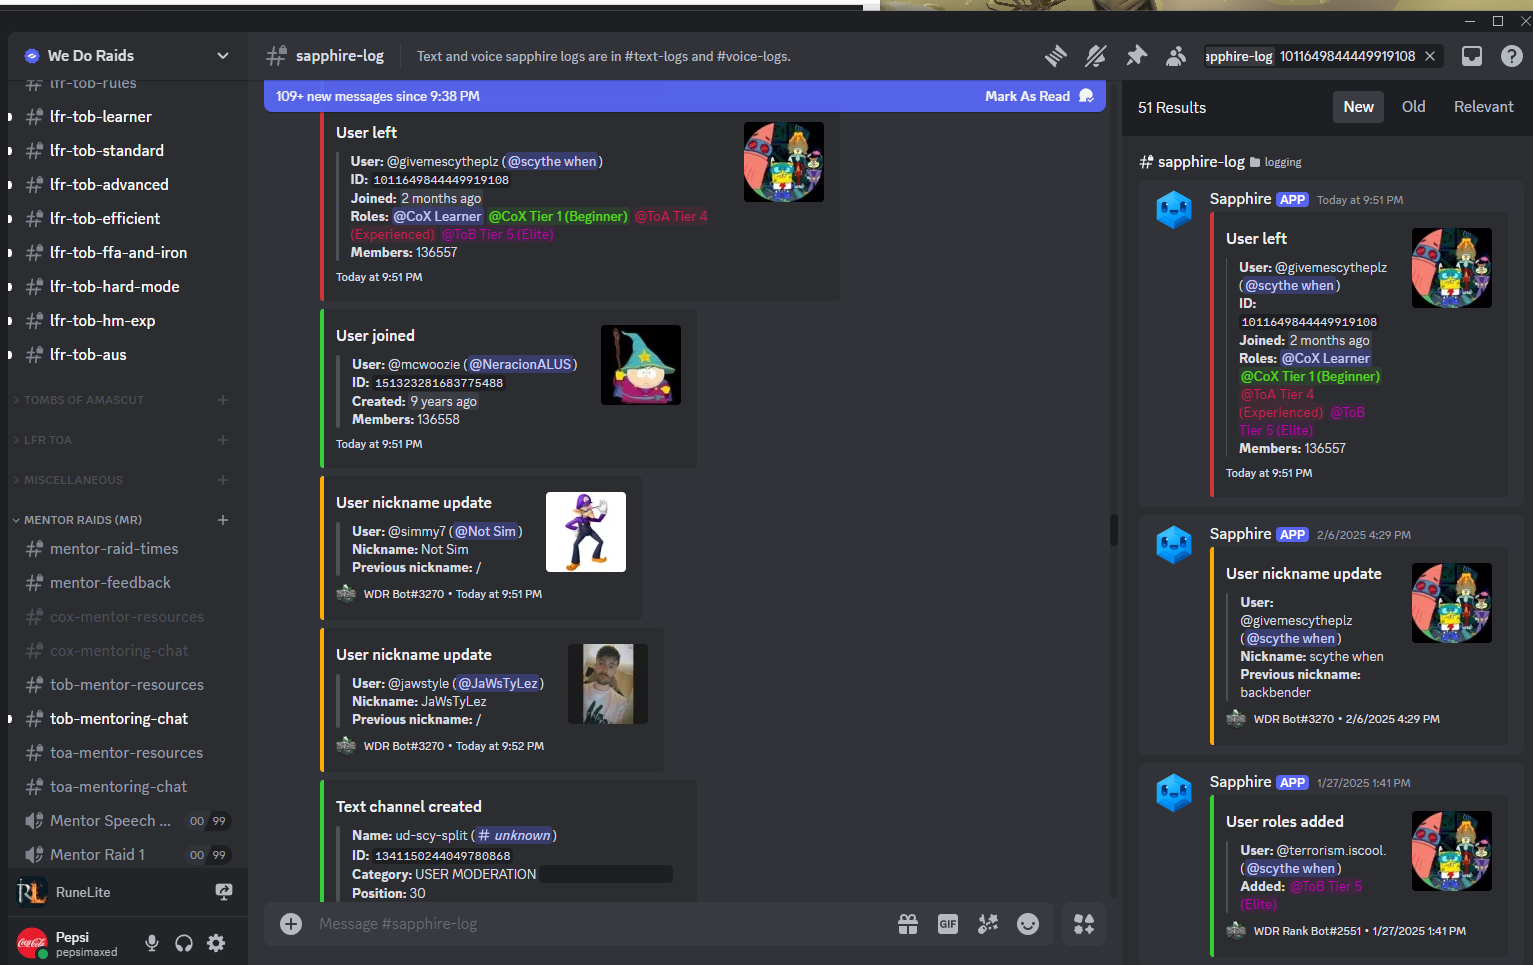This screenshot has width=1533, height=965.
Task: Mute the microphone toggle
Action: (x=152, y=943)
